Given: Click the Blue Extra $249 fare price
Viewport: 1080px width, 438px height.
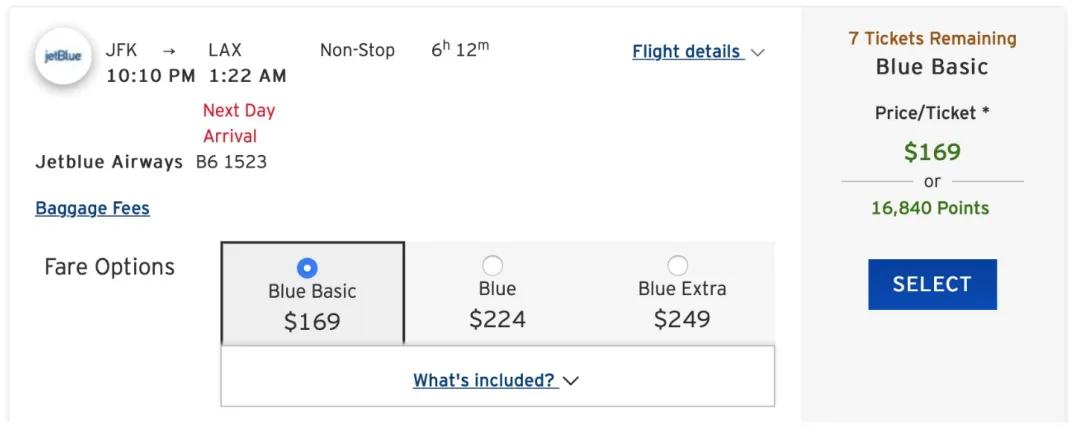Looking at the screenshot, I should coord(682,320).
